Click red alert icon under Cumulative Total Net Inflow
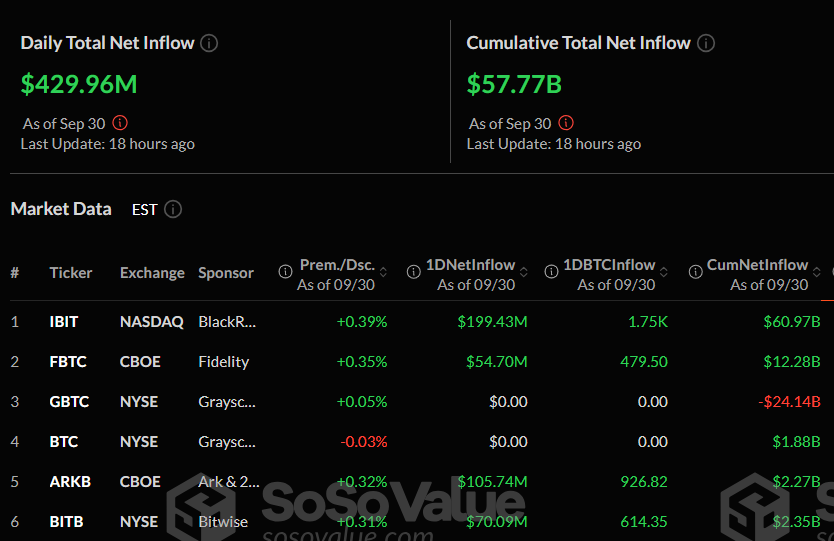This screenshot has width=834, height=541. 566,123
